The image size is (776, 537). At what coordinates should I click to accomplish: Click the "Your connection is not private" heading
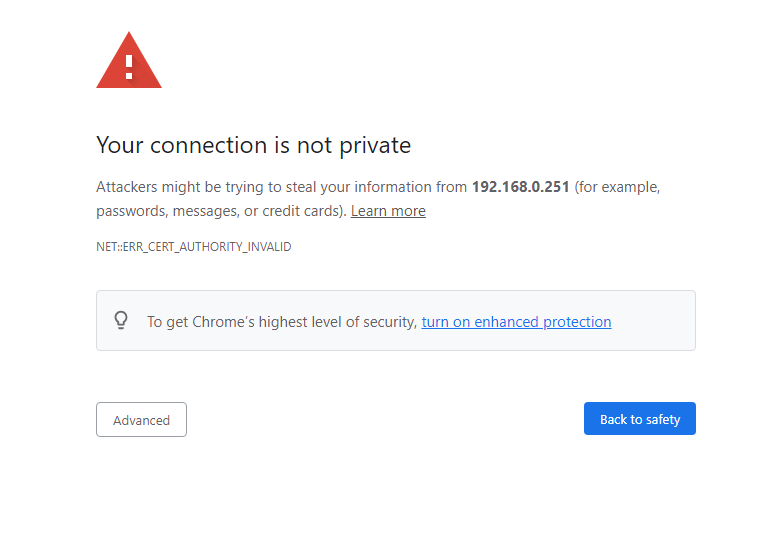tap(253, 145)
